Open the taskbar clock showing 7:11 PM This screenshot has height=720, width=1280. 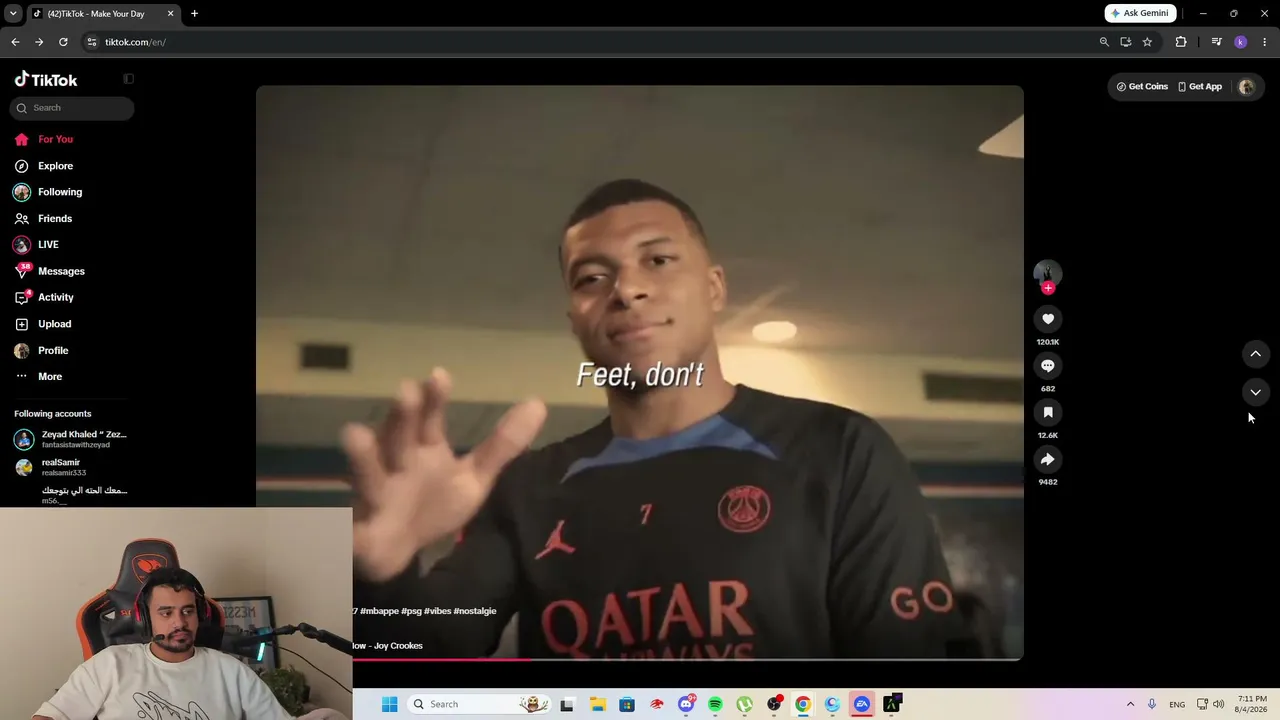pos(1251,704)
